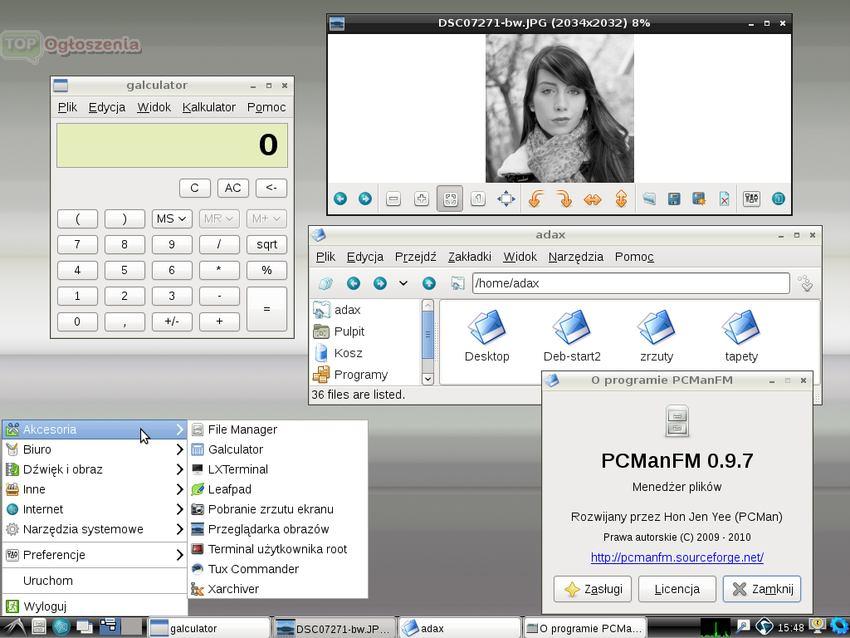Launch Leafpad from the Akcesoria menu

coord(229,489)
